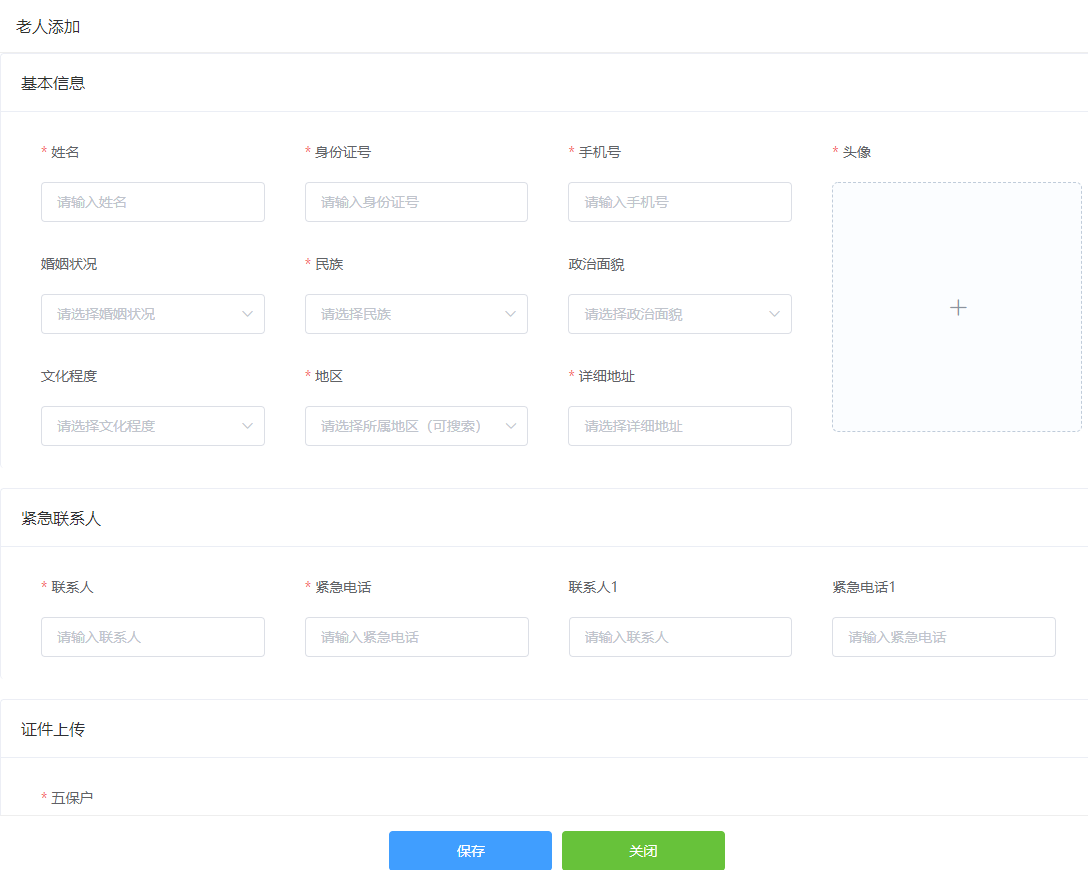The height and width of the screenshot is (870, 1088).
Task: Click the chevron arrow in 文化程度 select
Action: click(x=248, y=426)
